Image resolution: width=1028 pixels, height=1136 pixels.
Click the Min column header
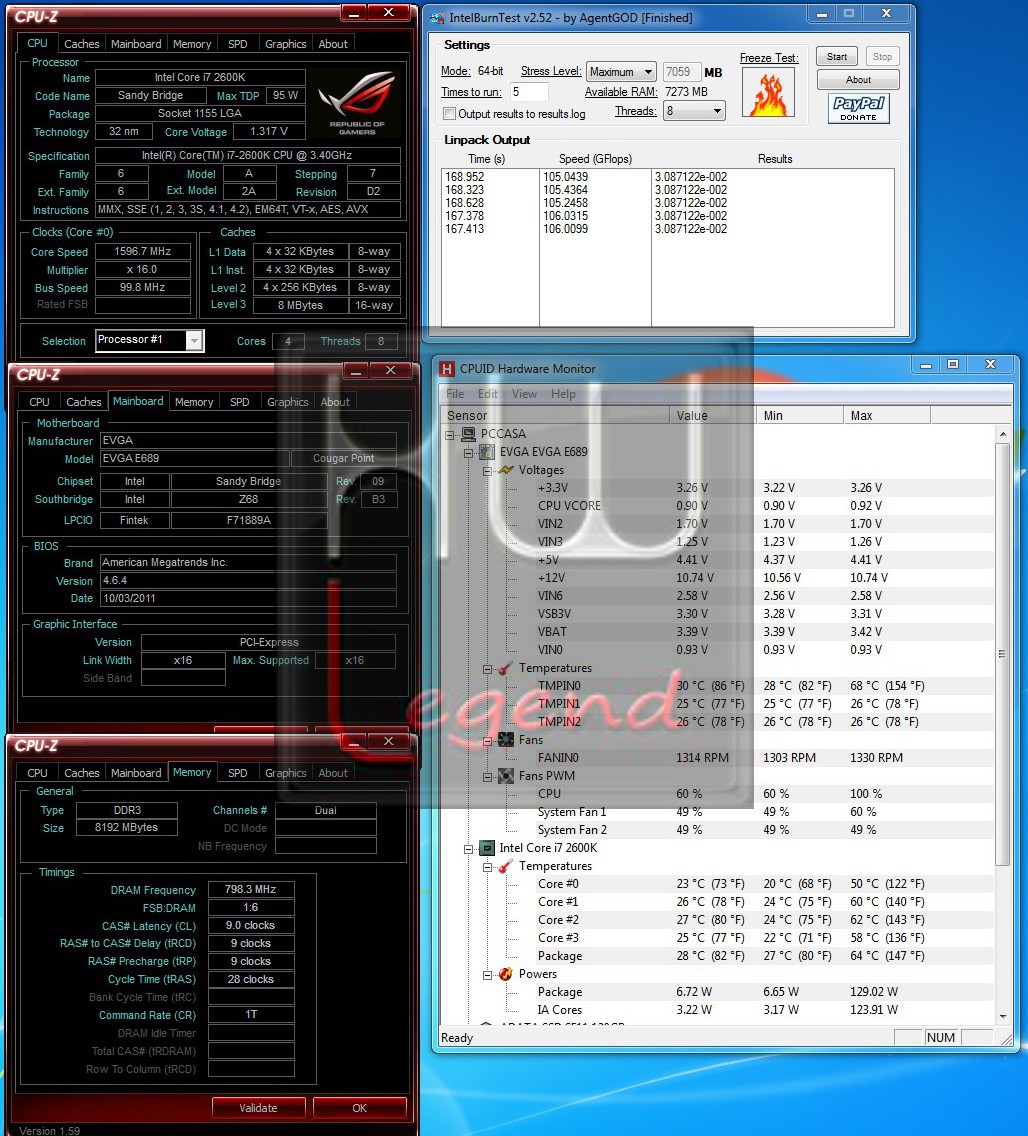[x=799, y=415]
